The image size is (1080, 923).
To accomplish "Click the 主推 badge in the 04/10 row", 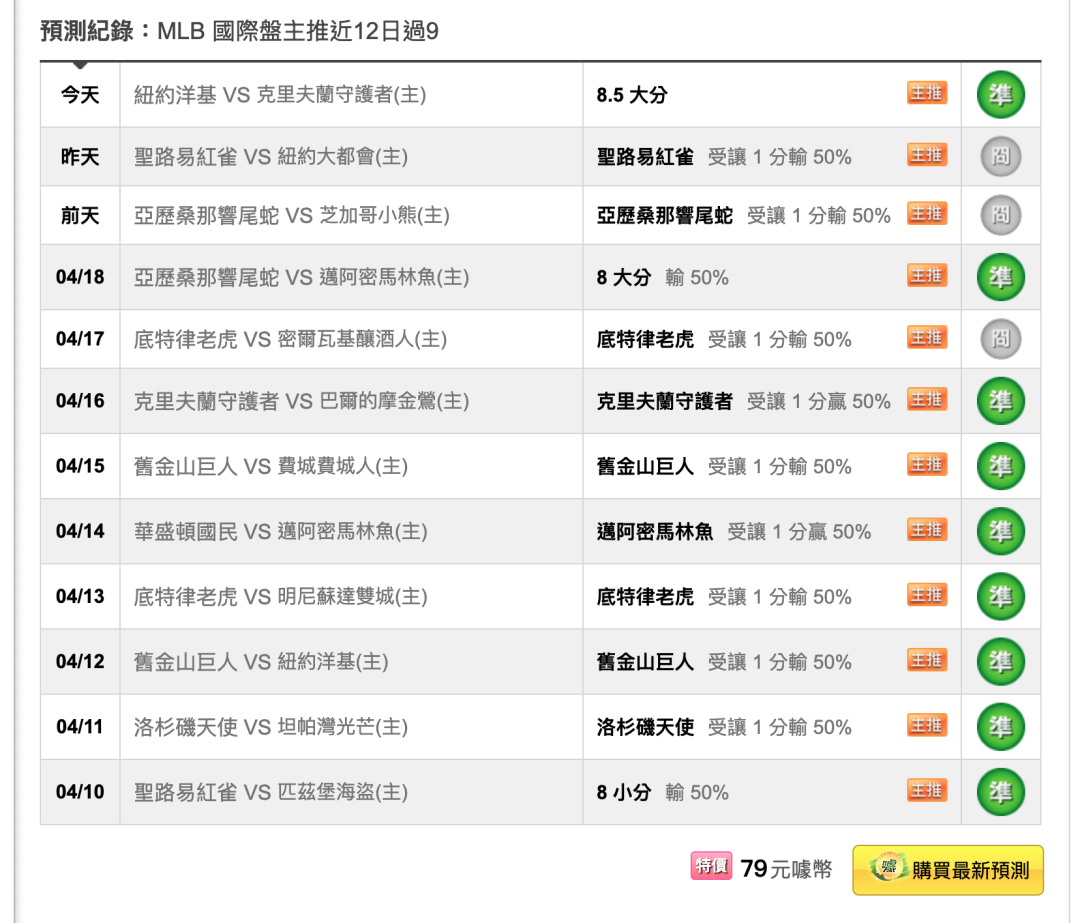I will point(927,790).
